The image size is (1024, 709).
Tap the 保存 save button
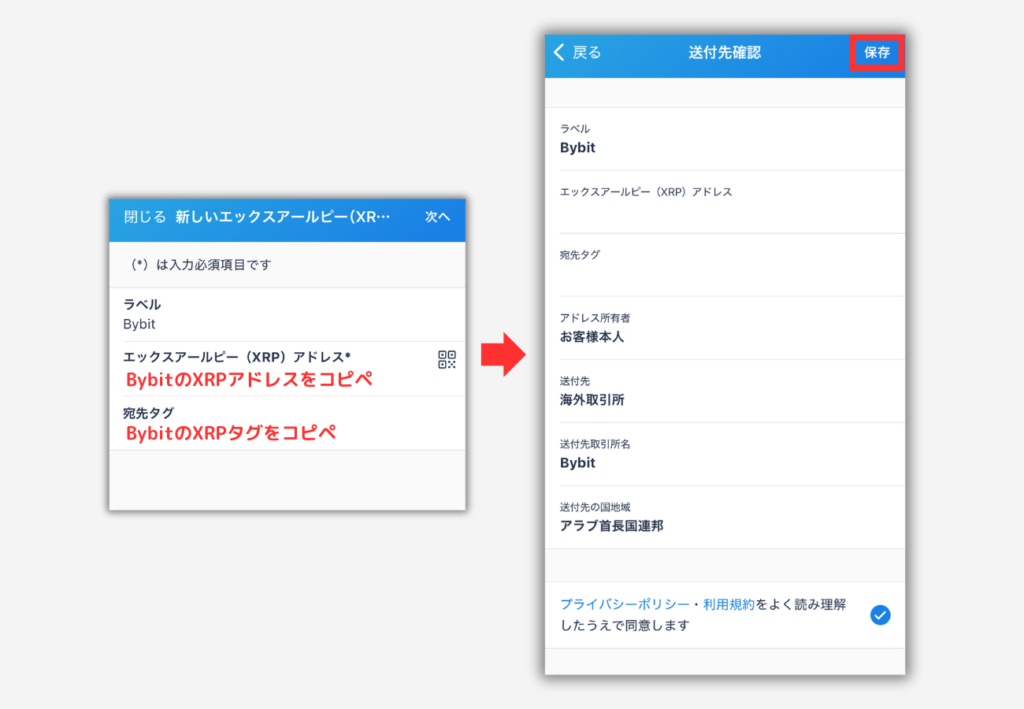pos(876,52)
